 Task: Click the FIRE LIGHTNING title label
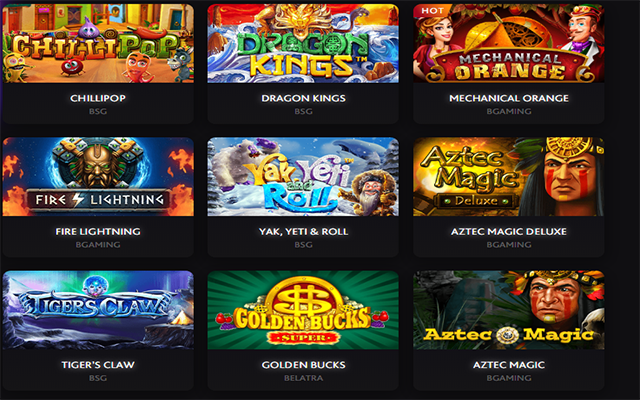point(98,231)
